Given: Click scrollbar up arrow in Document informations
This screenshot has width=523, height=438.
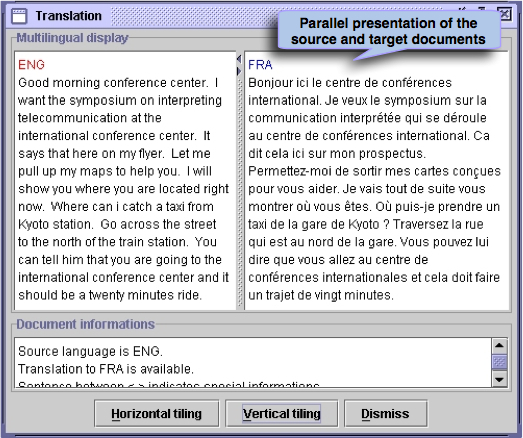Looking at the screenshot, I should point(499,346).
